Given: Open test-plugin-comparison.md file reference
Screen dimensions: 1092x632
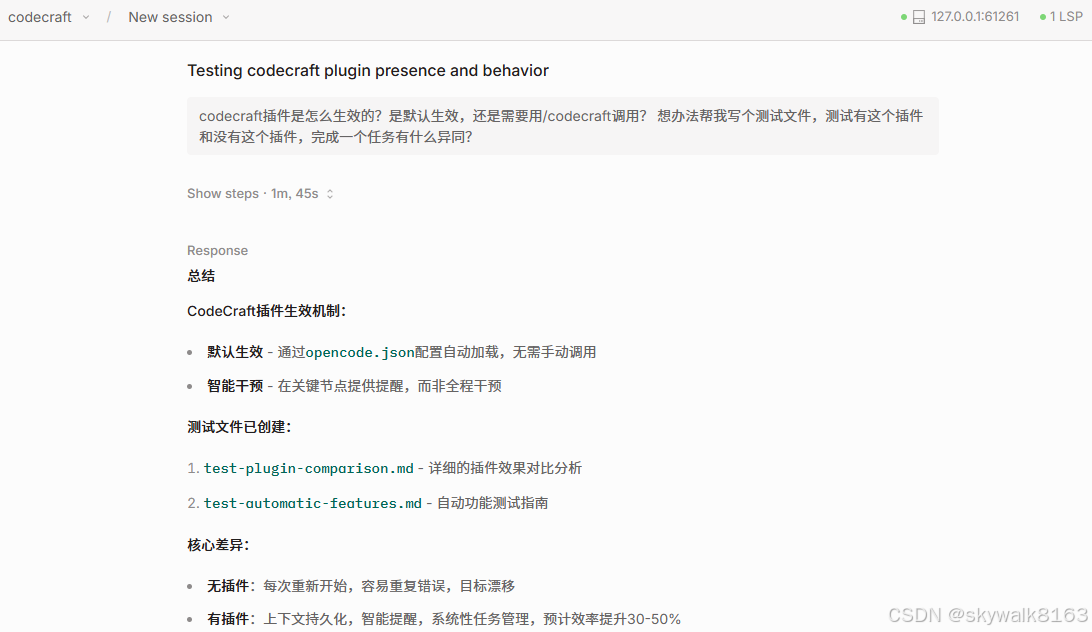Looking at the screenshot, I should pyautogui.click(x=309, y=468).
